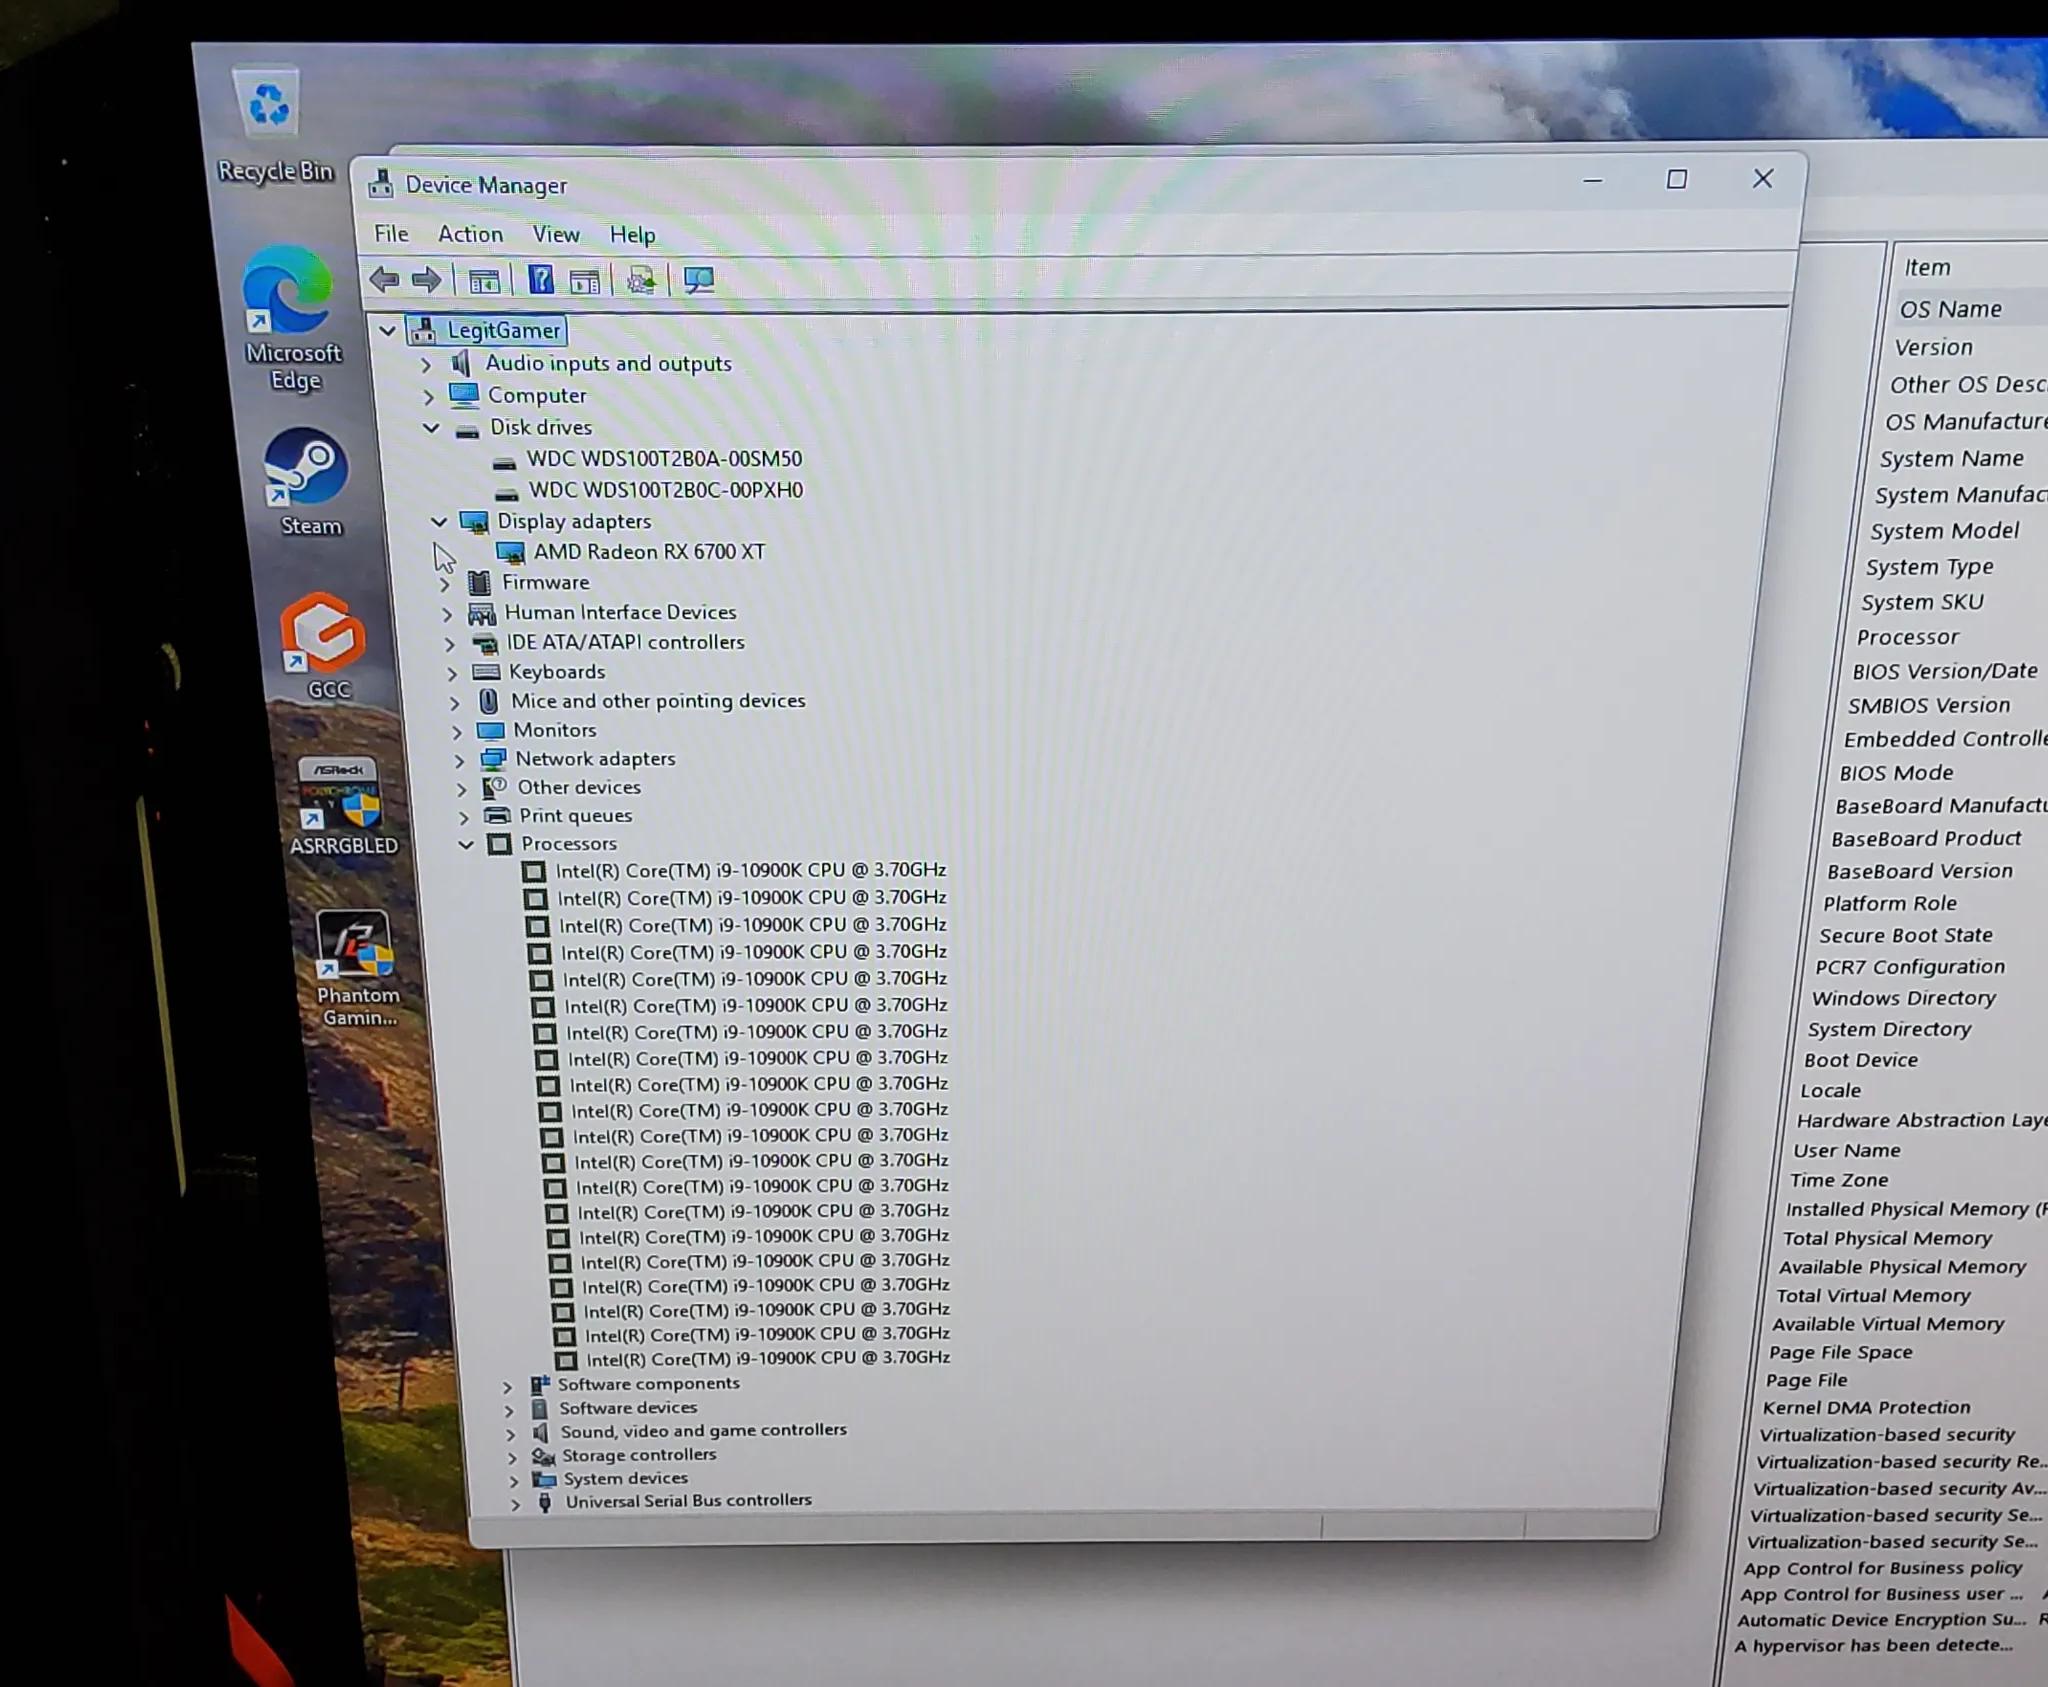2048x1687 pixels.
Task: Toggle the show/hide console tree toolbar icon
Action: click(x=484, y=281)
